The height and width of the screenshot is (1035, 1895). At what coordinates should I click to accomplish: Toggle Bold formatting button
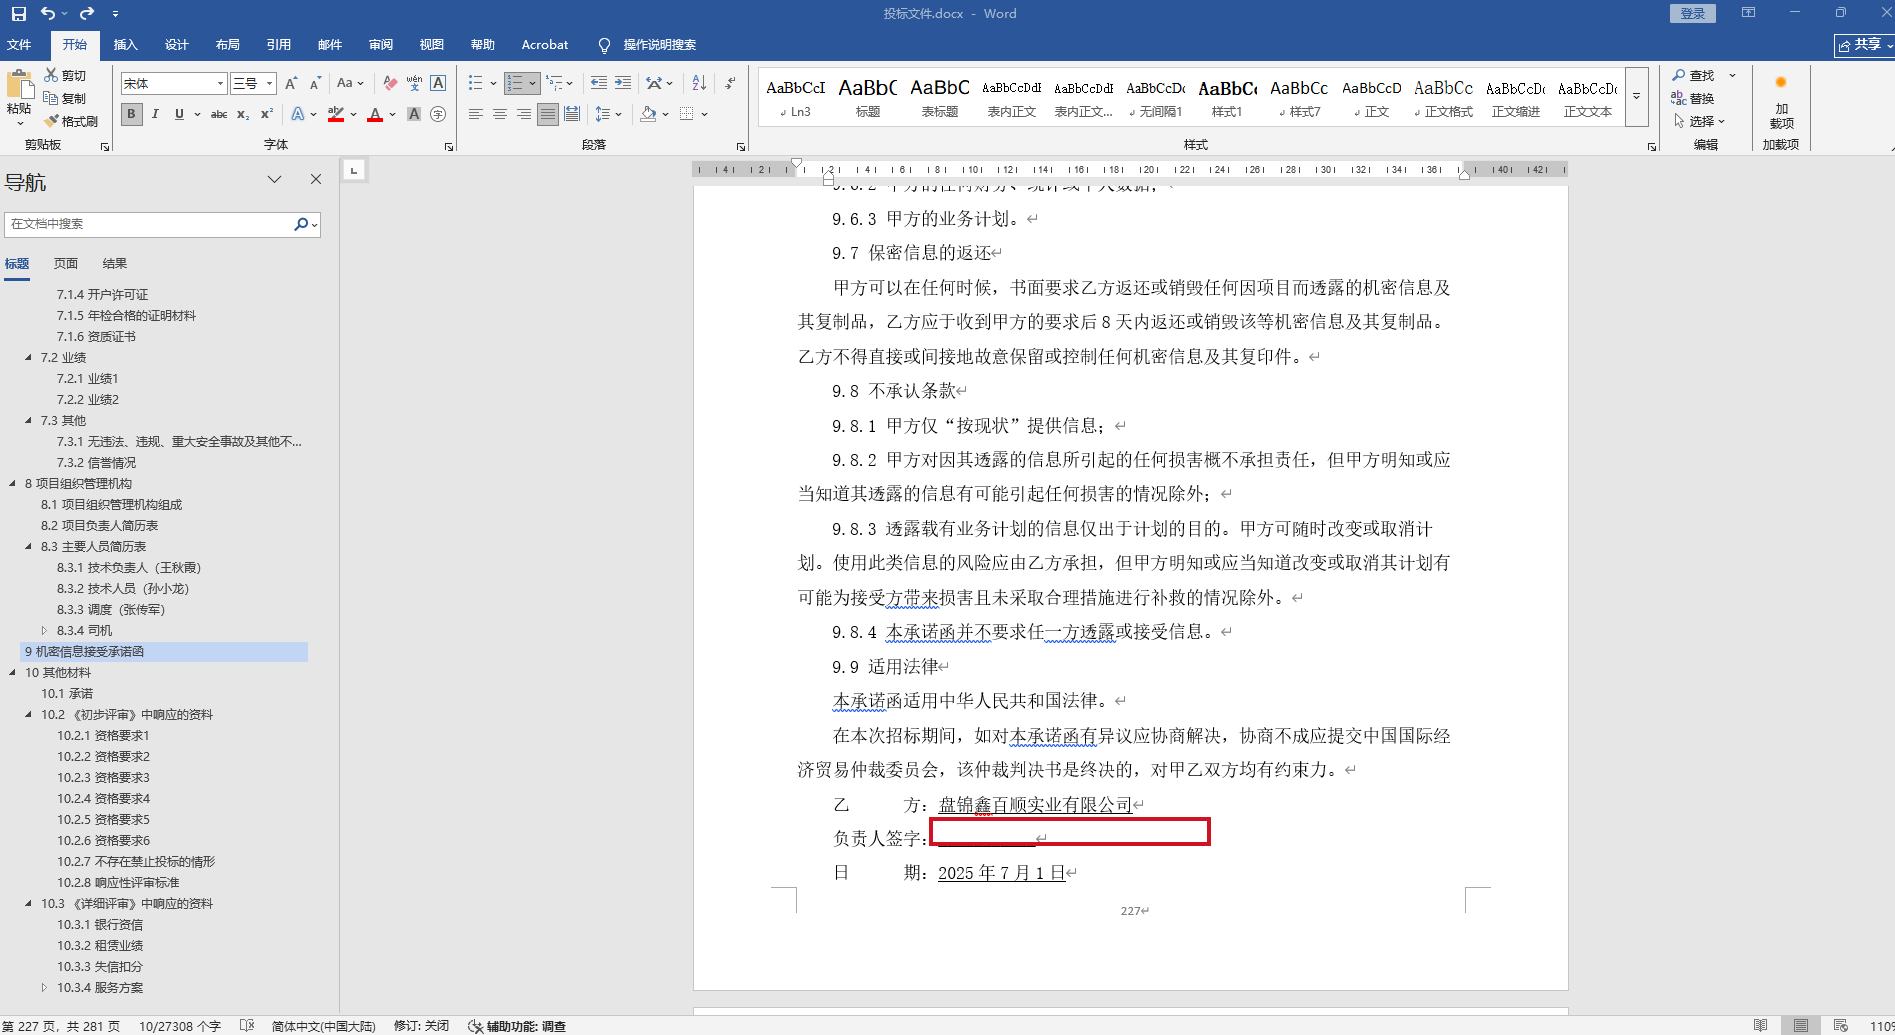coord(131,115)
